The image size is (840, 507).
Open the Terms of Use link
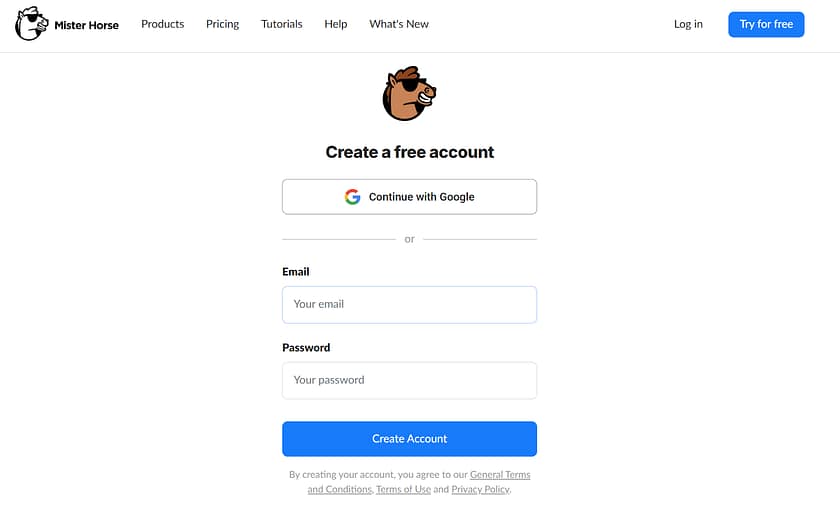click(403, 489)
